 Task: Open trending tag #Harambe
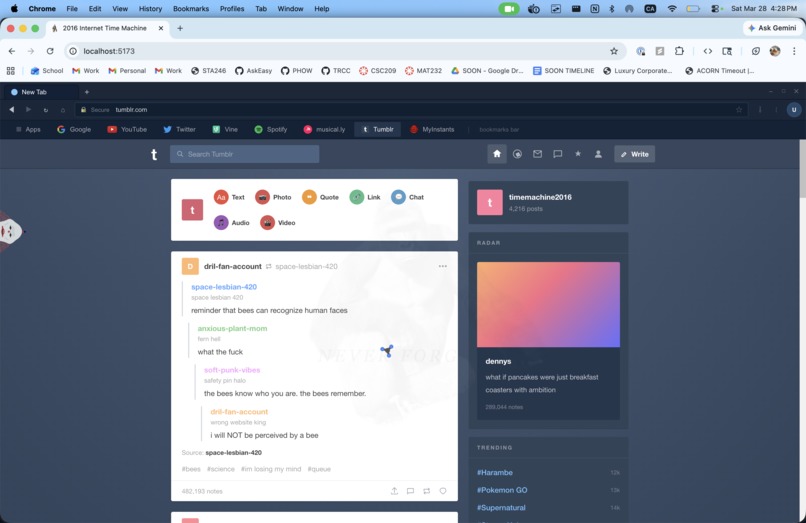[x=494, y=473]
